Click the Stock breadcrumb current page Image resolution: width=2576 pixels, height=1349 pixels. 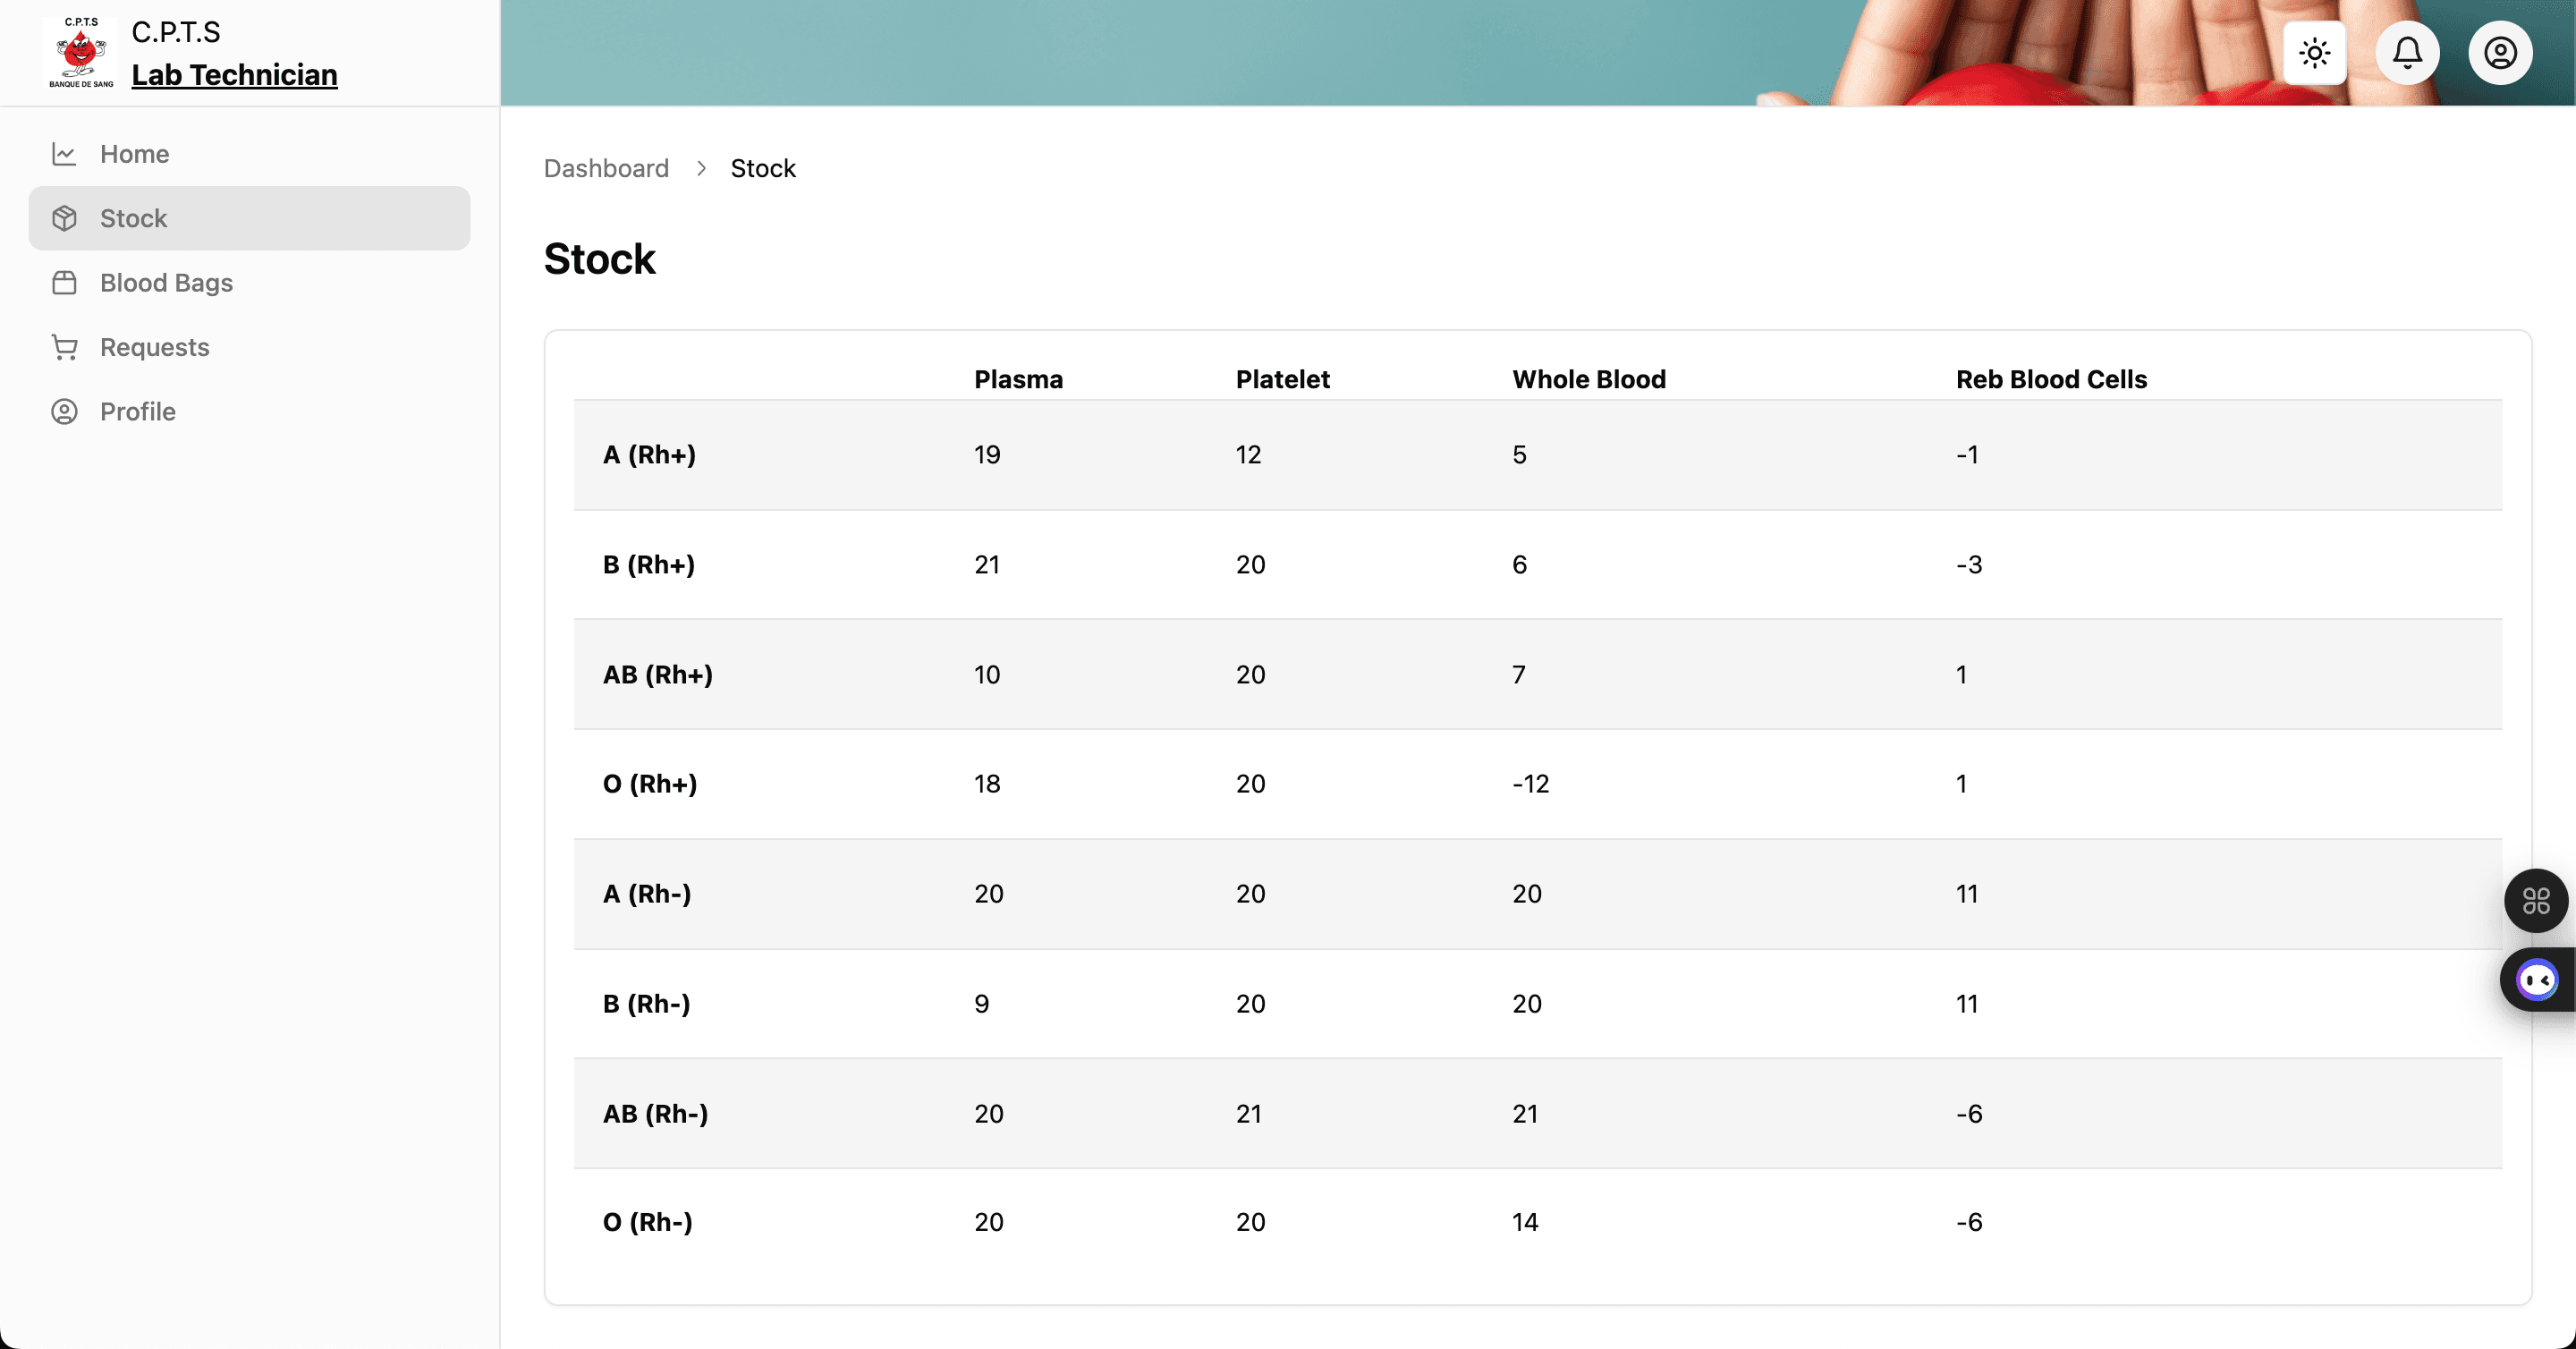763,168
